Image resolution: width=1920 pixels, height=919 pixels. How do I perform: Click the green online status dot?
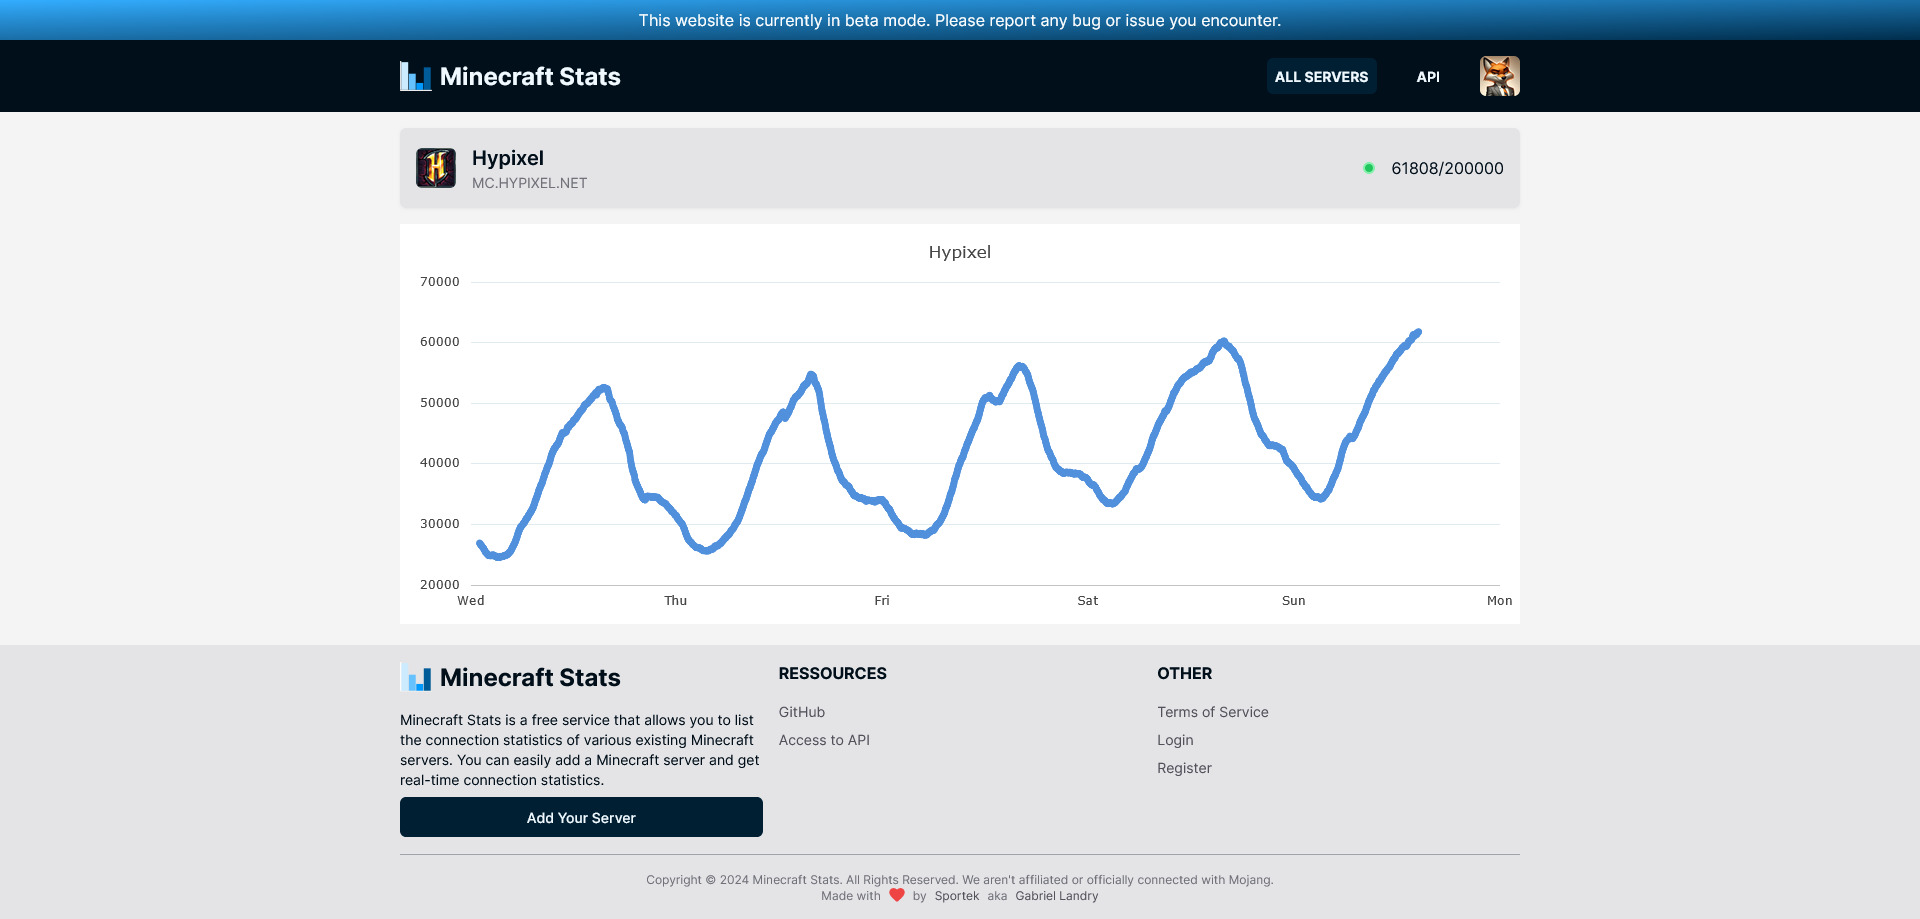click(1369, 168)
